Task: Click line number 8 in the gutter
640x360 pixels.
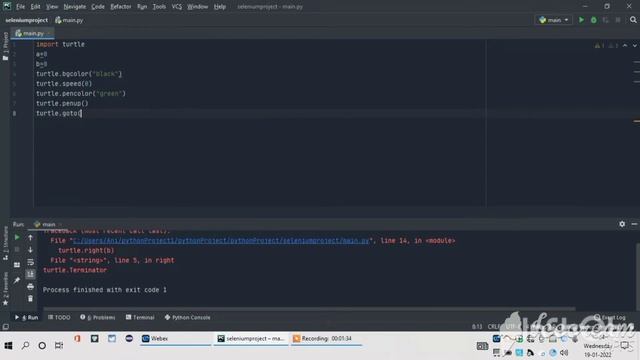Action: 15,113
